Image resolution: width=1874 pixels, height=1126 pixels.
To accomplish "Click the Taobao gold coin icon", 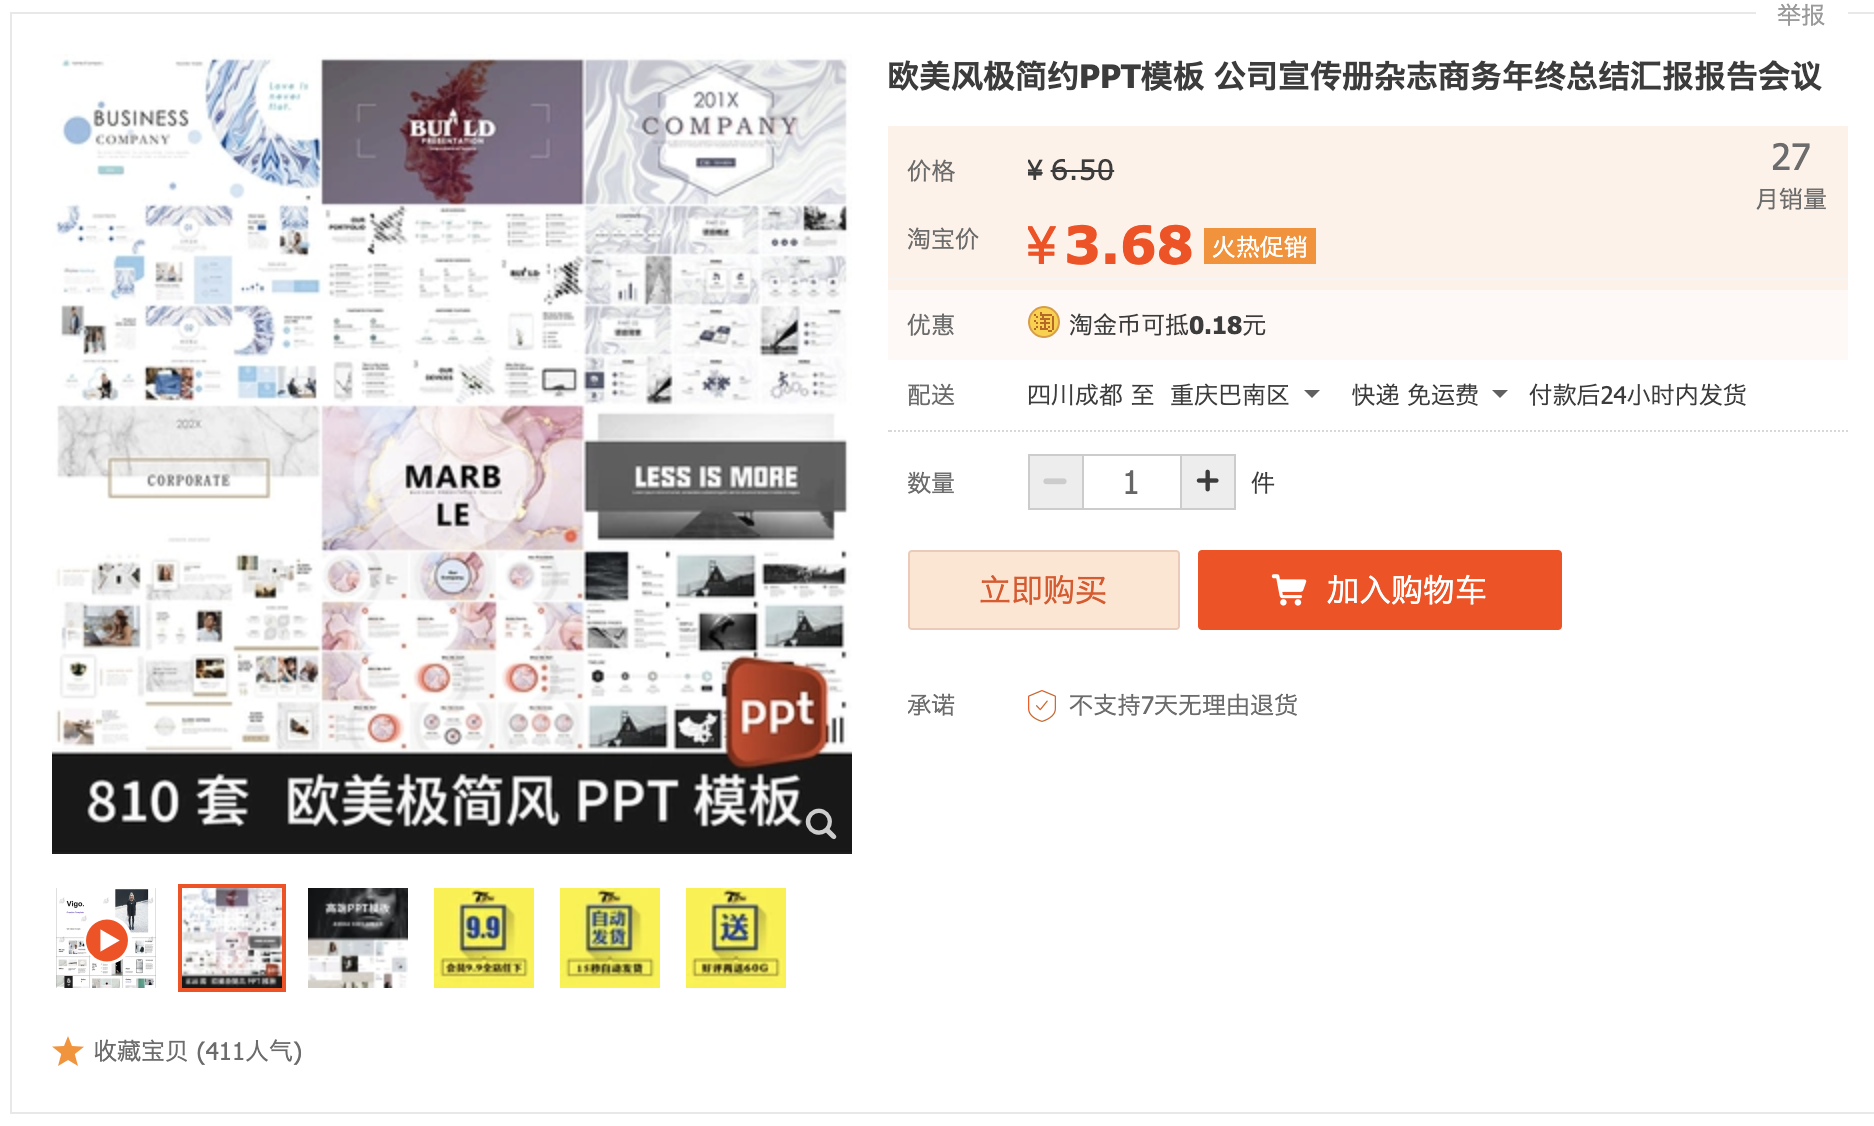I will (x=1043, y=323).
